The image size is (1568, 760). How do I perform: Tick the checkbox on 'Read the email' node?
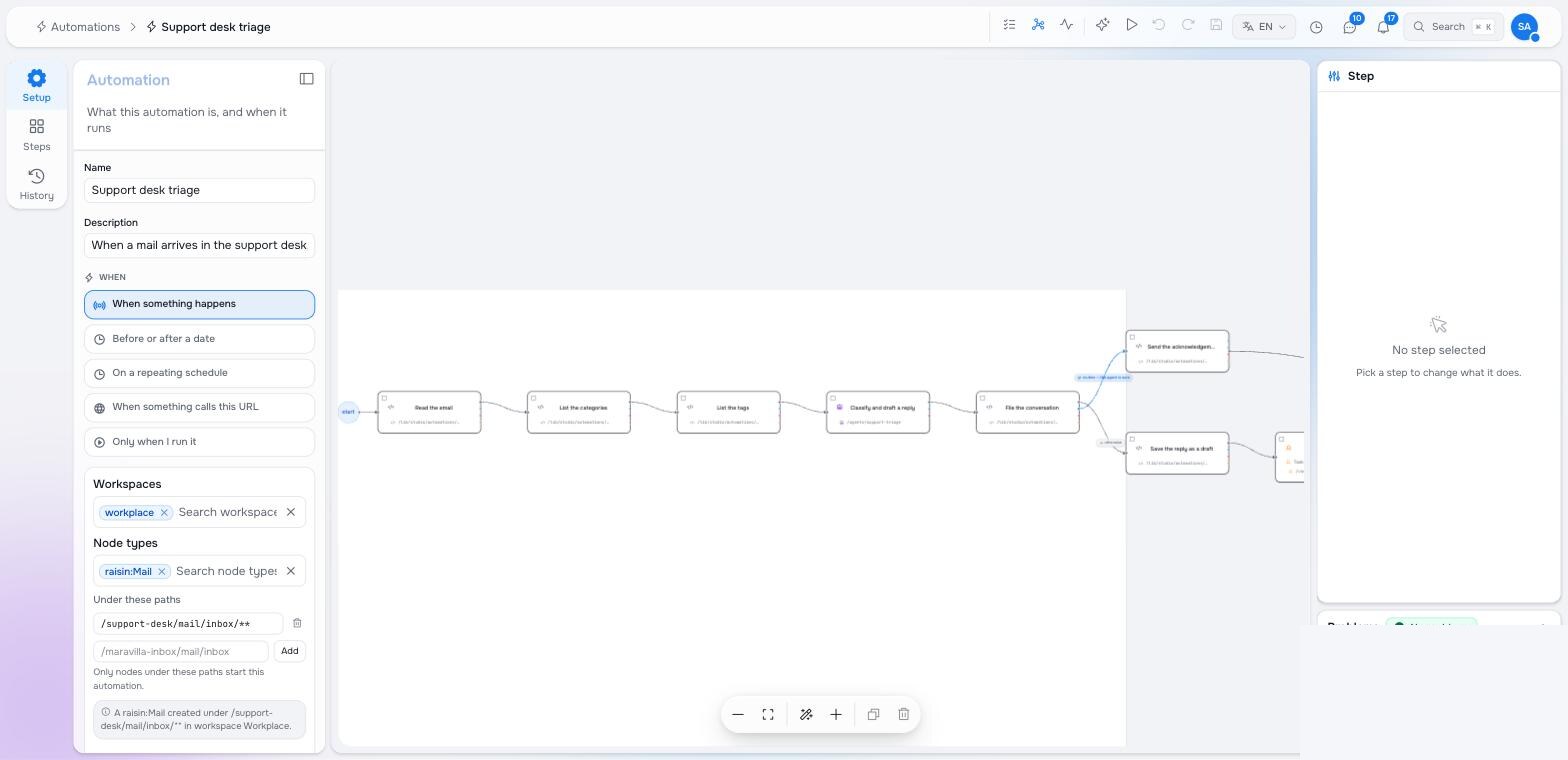[385, 398]
